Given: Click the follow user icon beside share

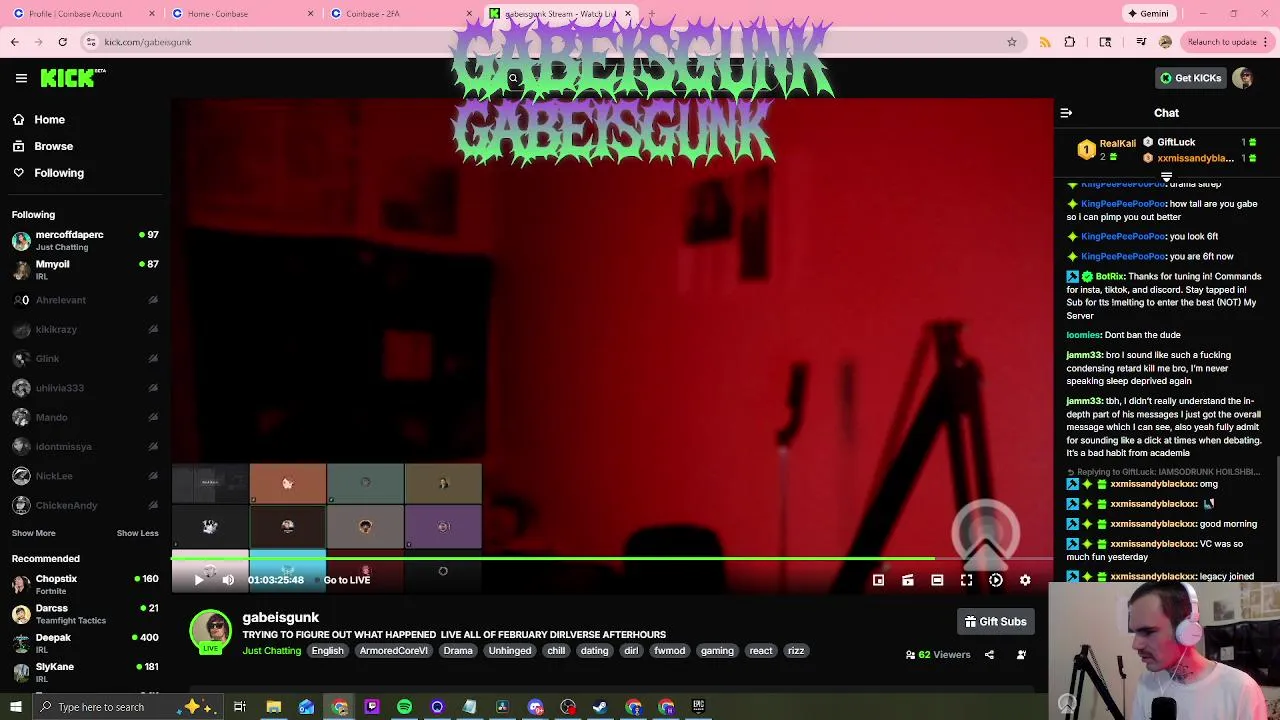Looking at the screenshot, I should (x=1021, y=655).
